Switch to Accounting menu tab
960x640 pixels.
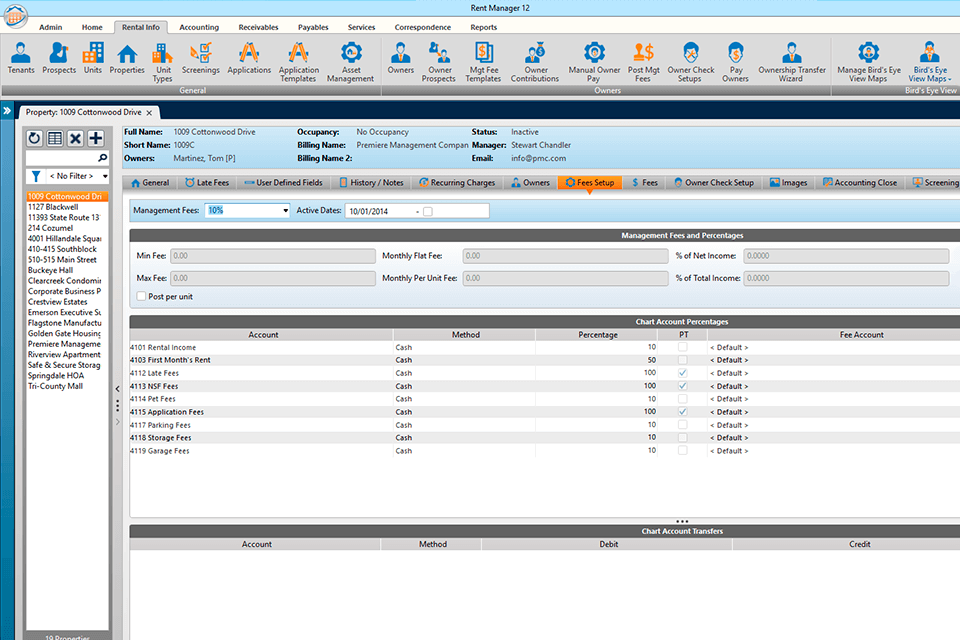199,27
